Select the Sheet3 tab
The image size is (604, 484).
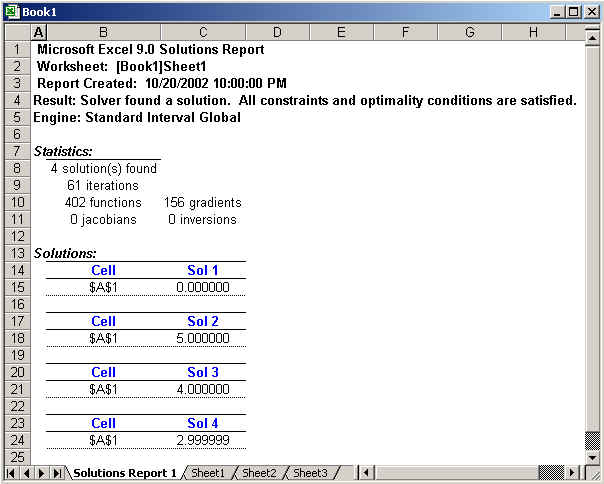coord(310,473)
